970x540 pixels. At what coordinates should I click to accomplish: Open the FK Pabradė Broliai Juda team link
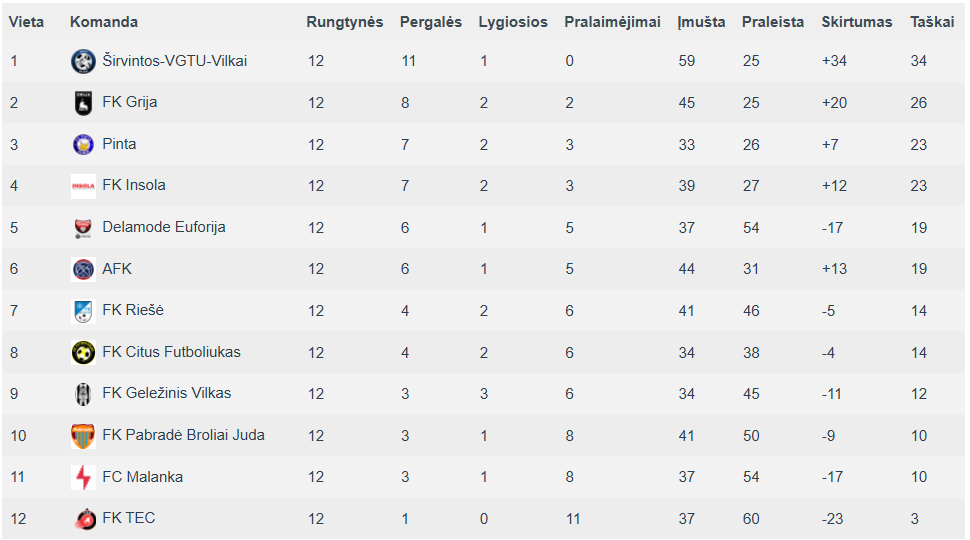[x=183, y=435]
